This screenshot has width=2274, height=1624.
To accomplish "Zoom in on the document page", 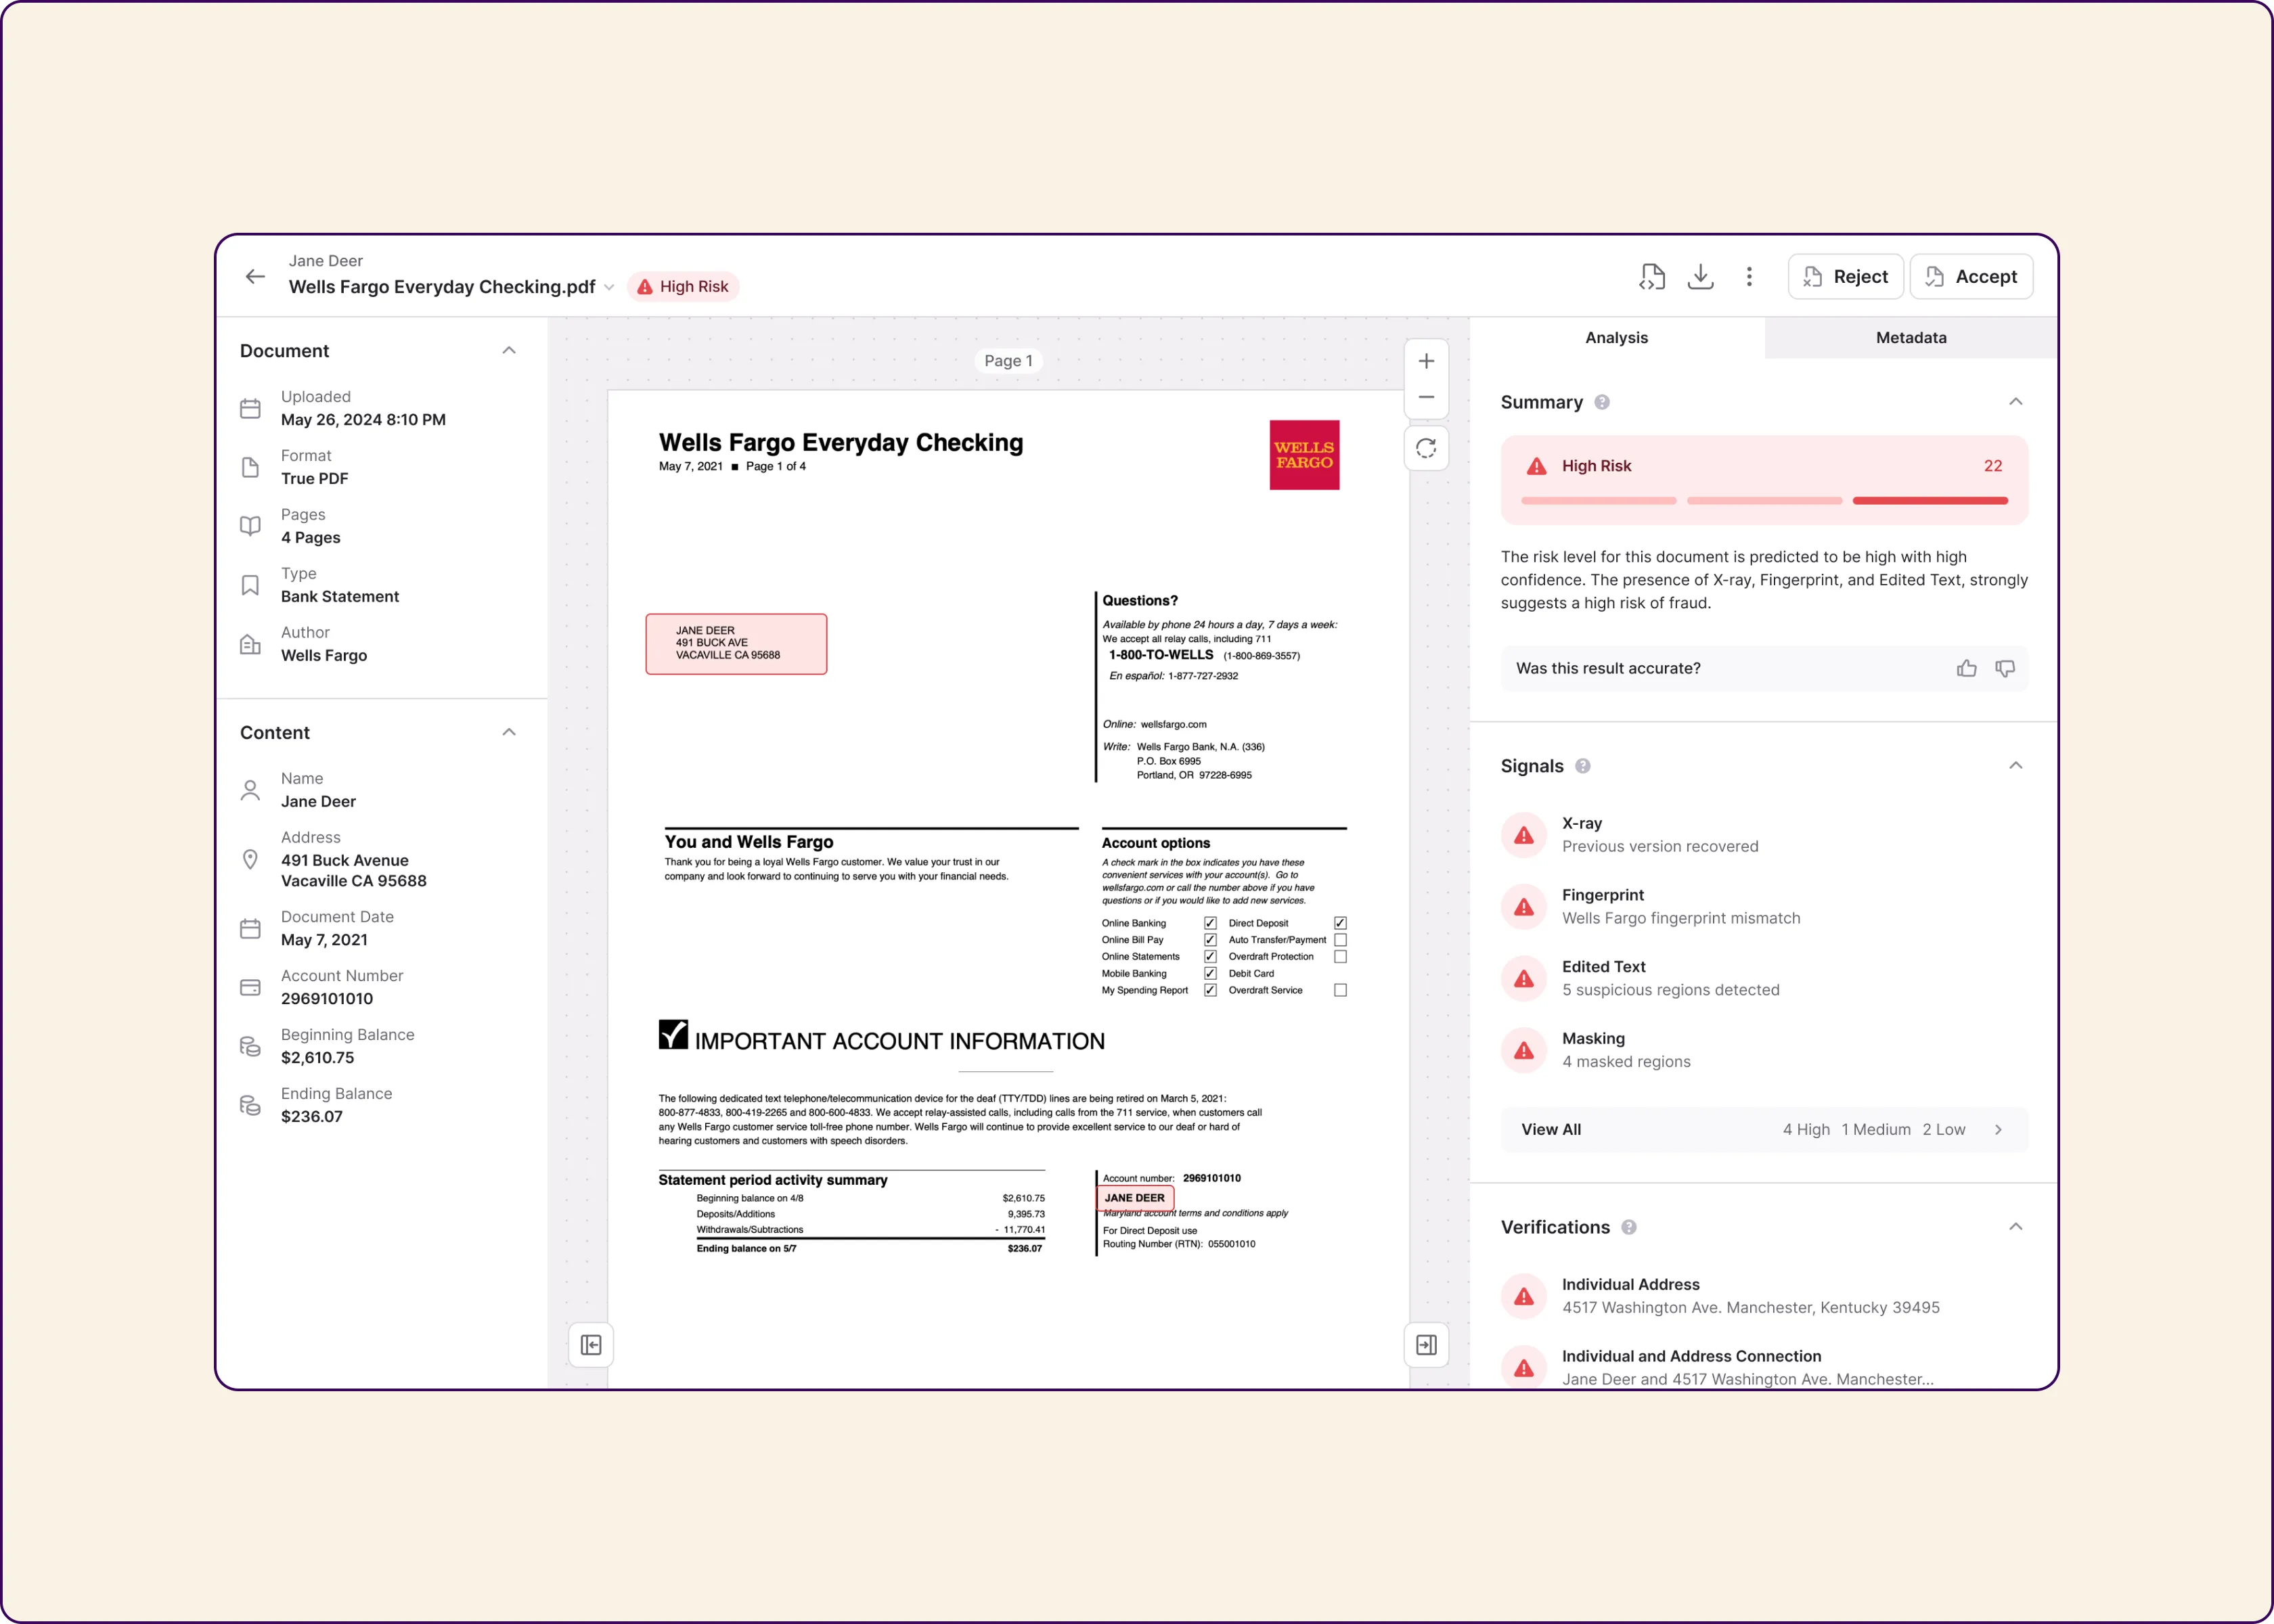I will (x=1426, y=361).
